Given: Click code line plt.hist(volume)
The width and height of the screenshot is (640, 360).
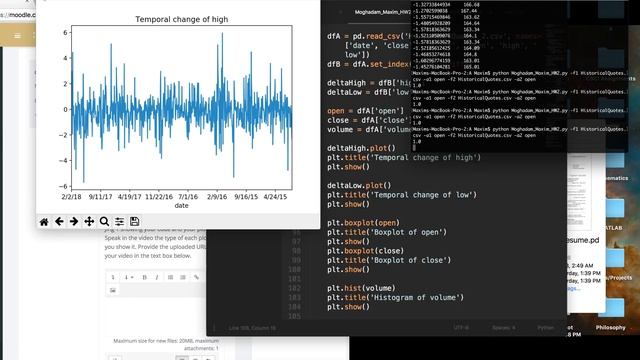Looking at the screenshot, I should (x=361, y=288).
